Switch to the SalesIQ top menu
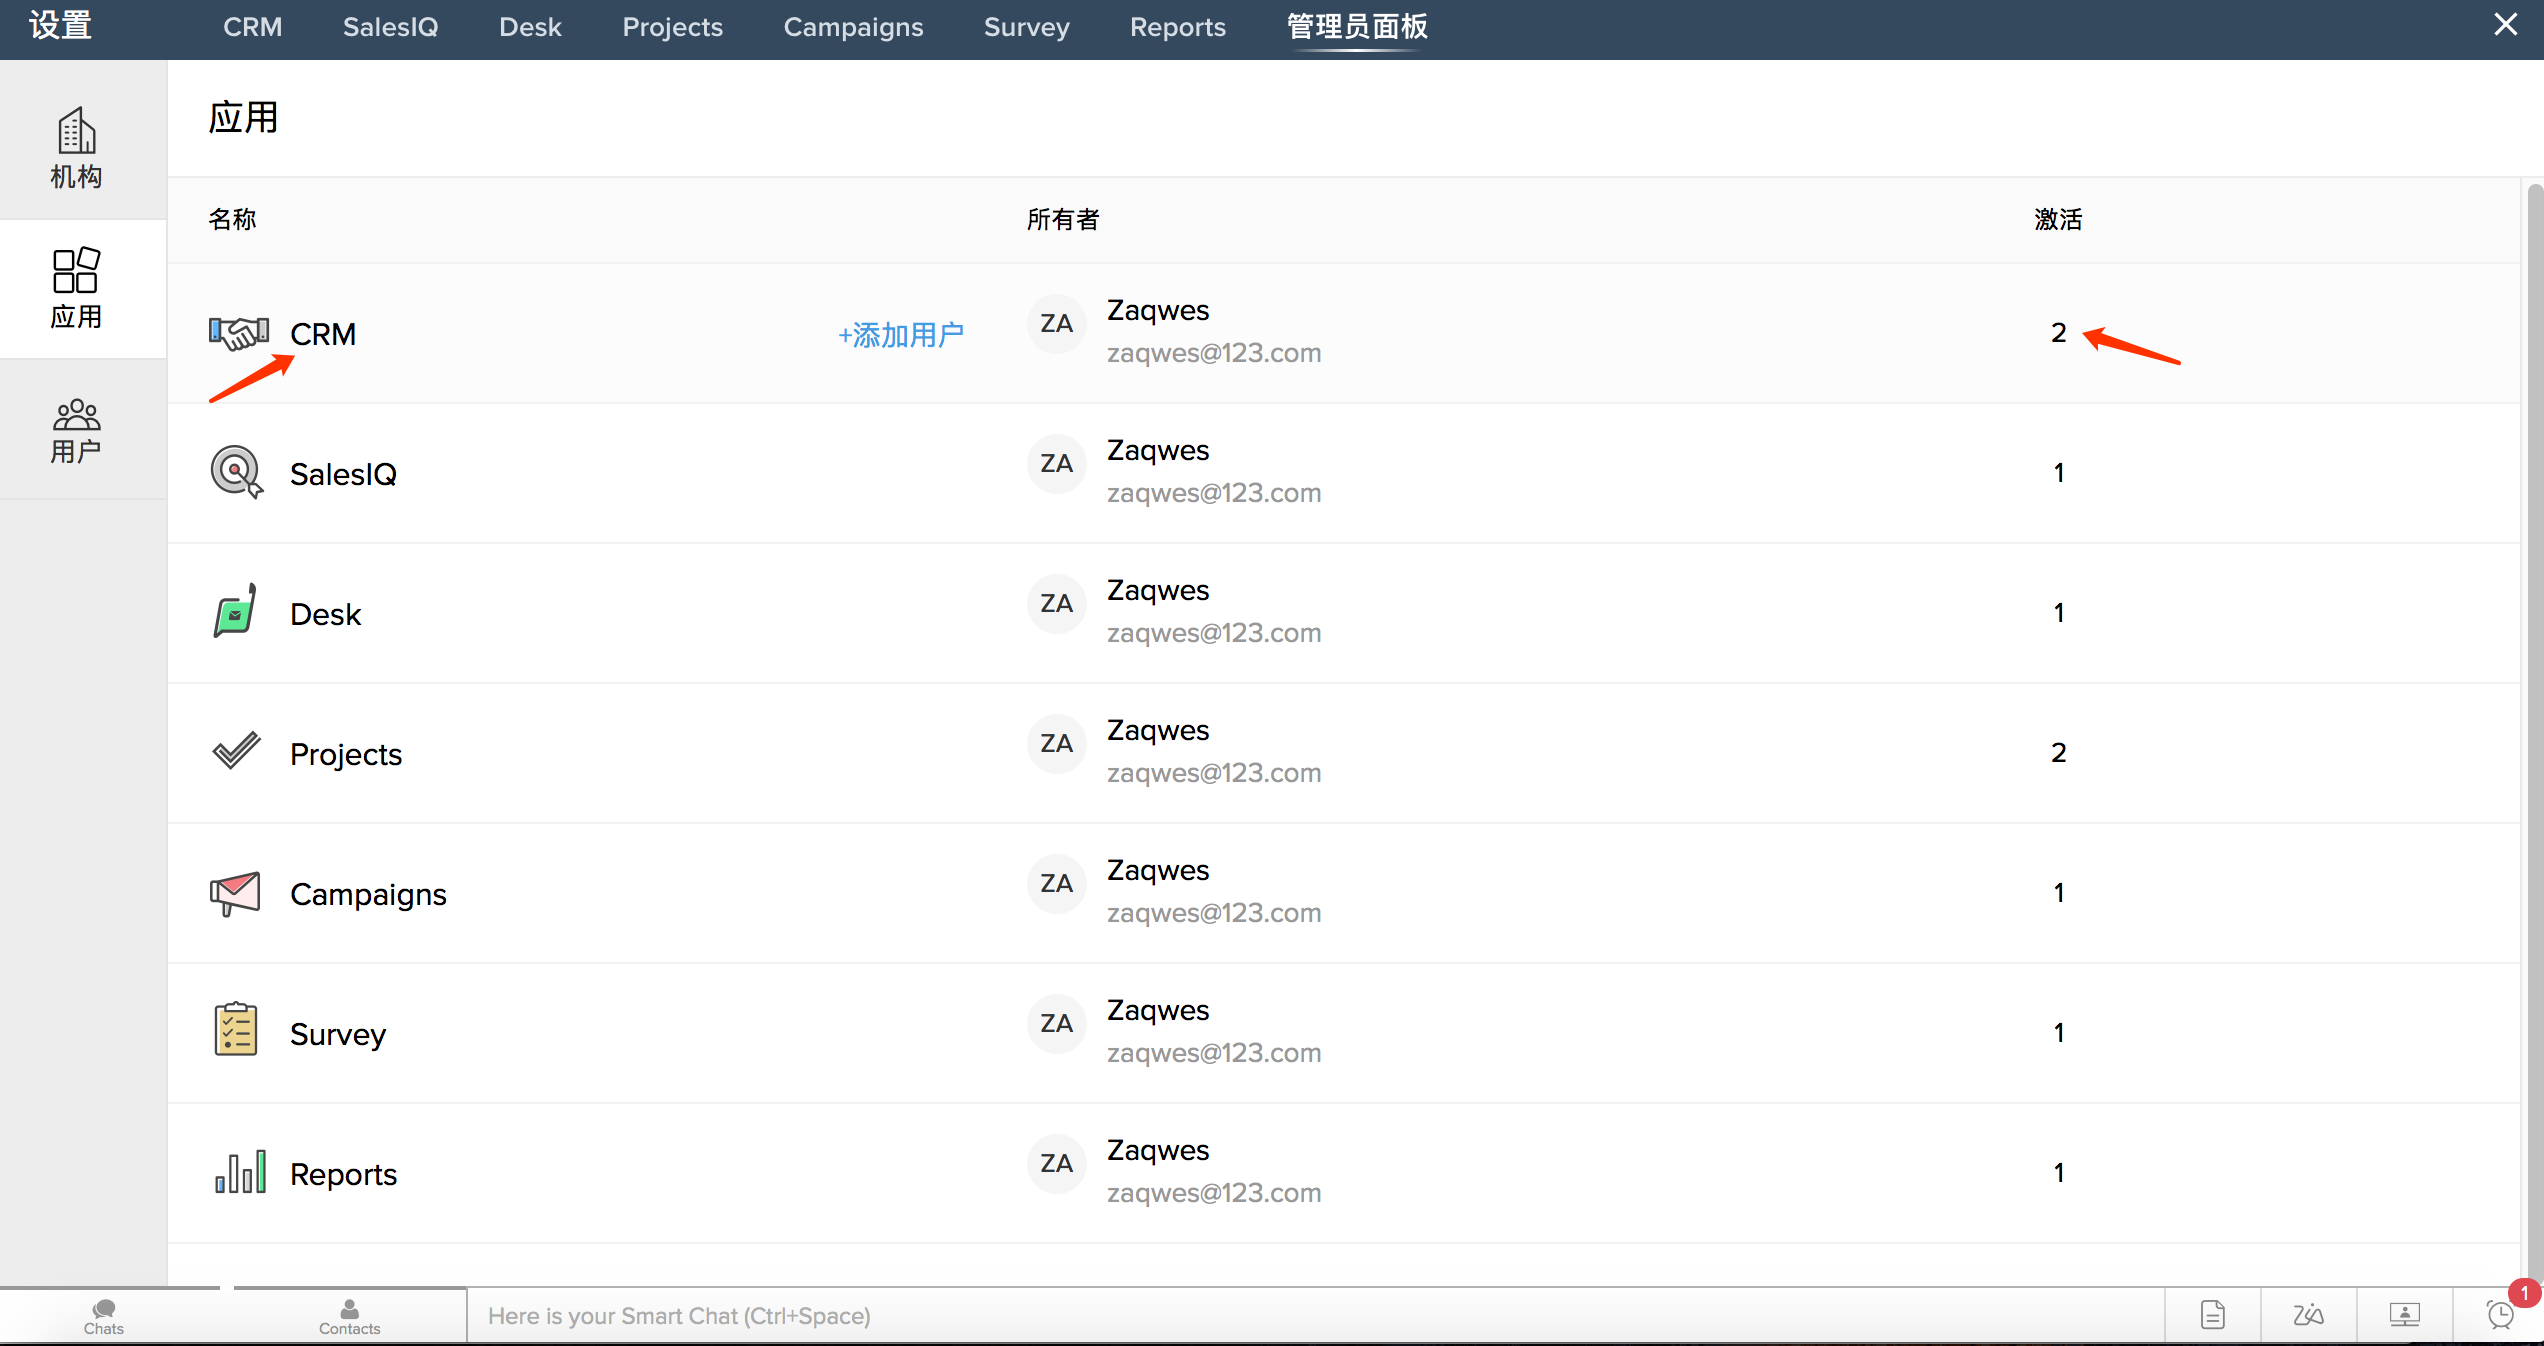 pos(390,27)
